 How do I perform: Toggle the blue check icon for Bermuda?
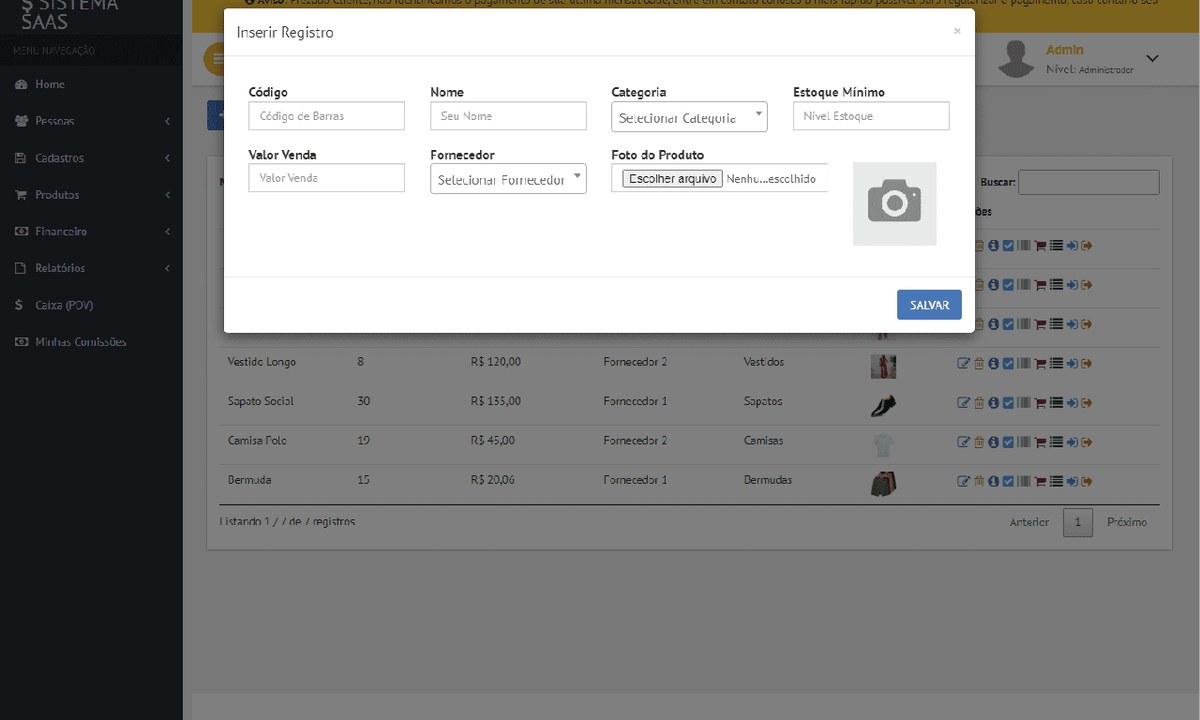pos(1008,481)
